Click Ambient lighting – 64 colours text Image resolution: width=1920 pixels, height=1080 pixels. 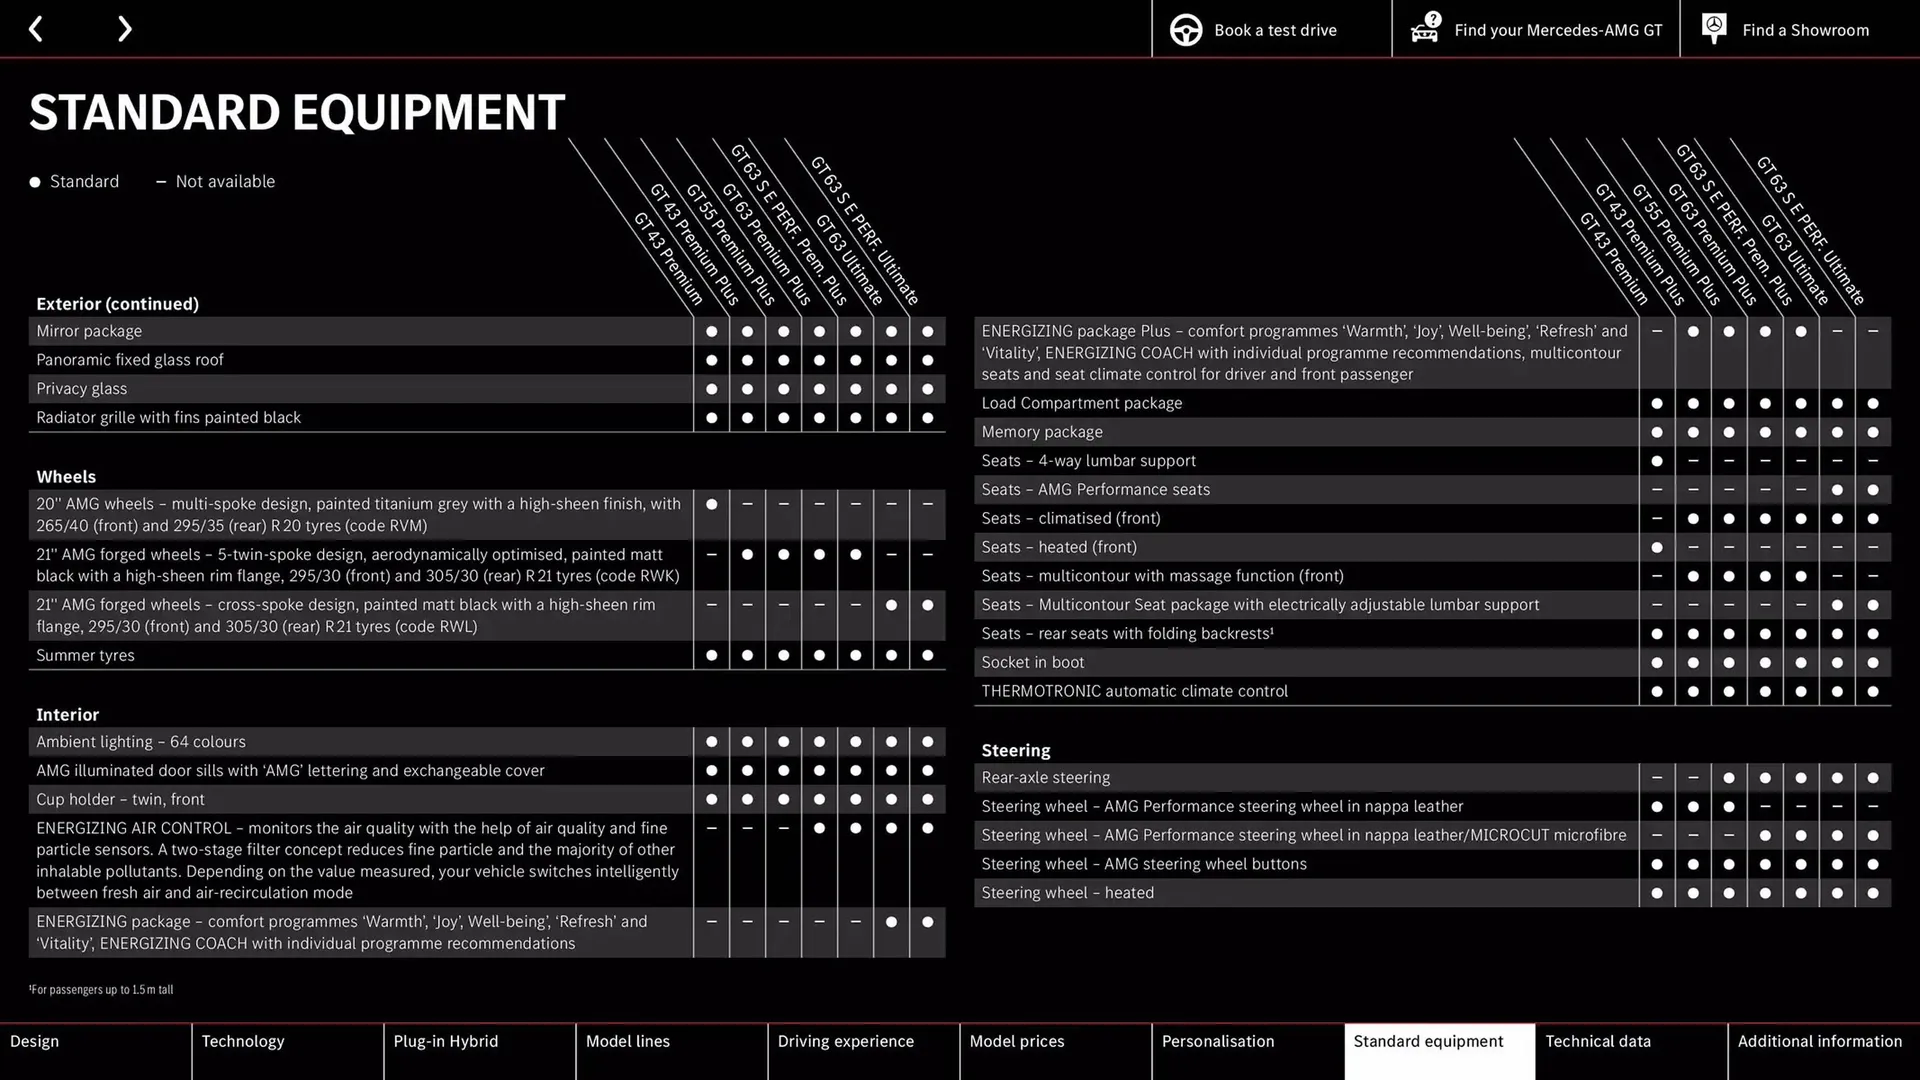click(141, 742)
